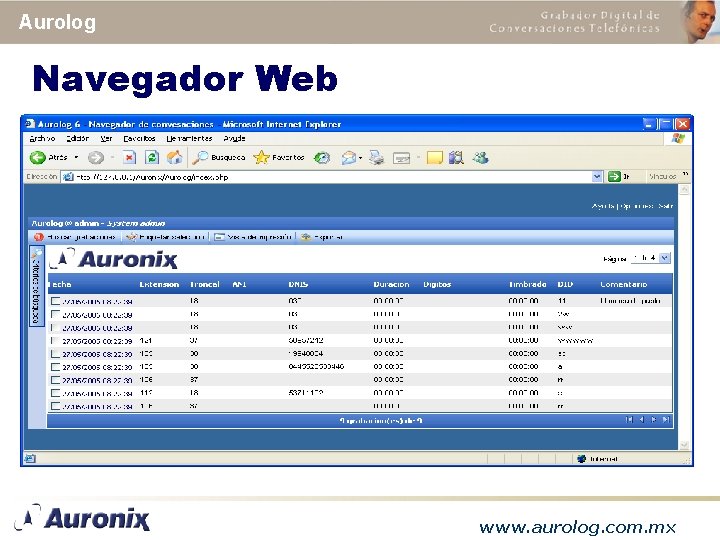
Task: Open the Research books icon
Action: pos(456,158)
